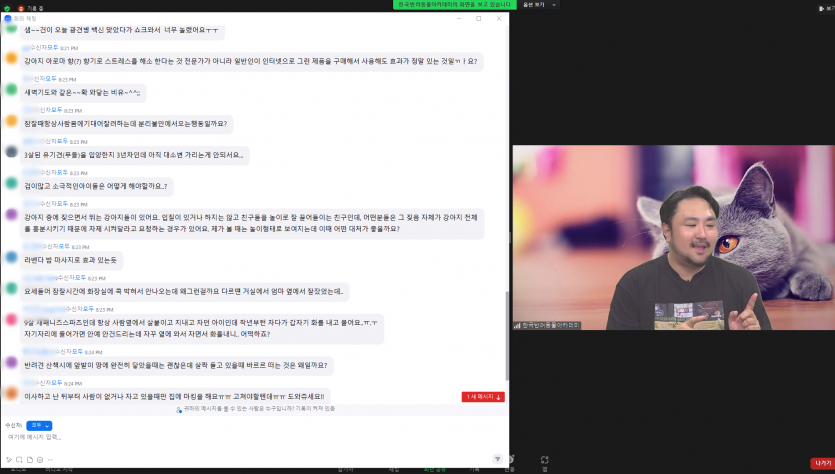Image resolution: width=835 pixels, height=474 pixels.
Task: Click the chat scrollbar thumb
Action: click(506, 336)
